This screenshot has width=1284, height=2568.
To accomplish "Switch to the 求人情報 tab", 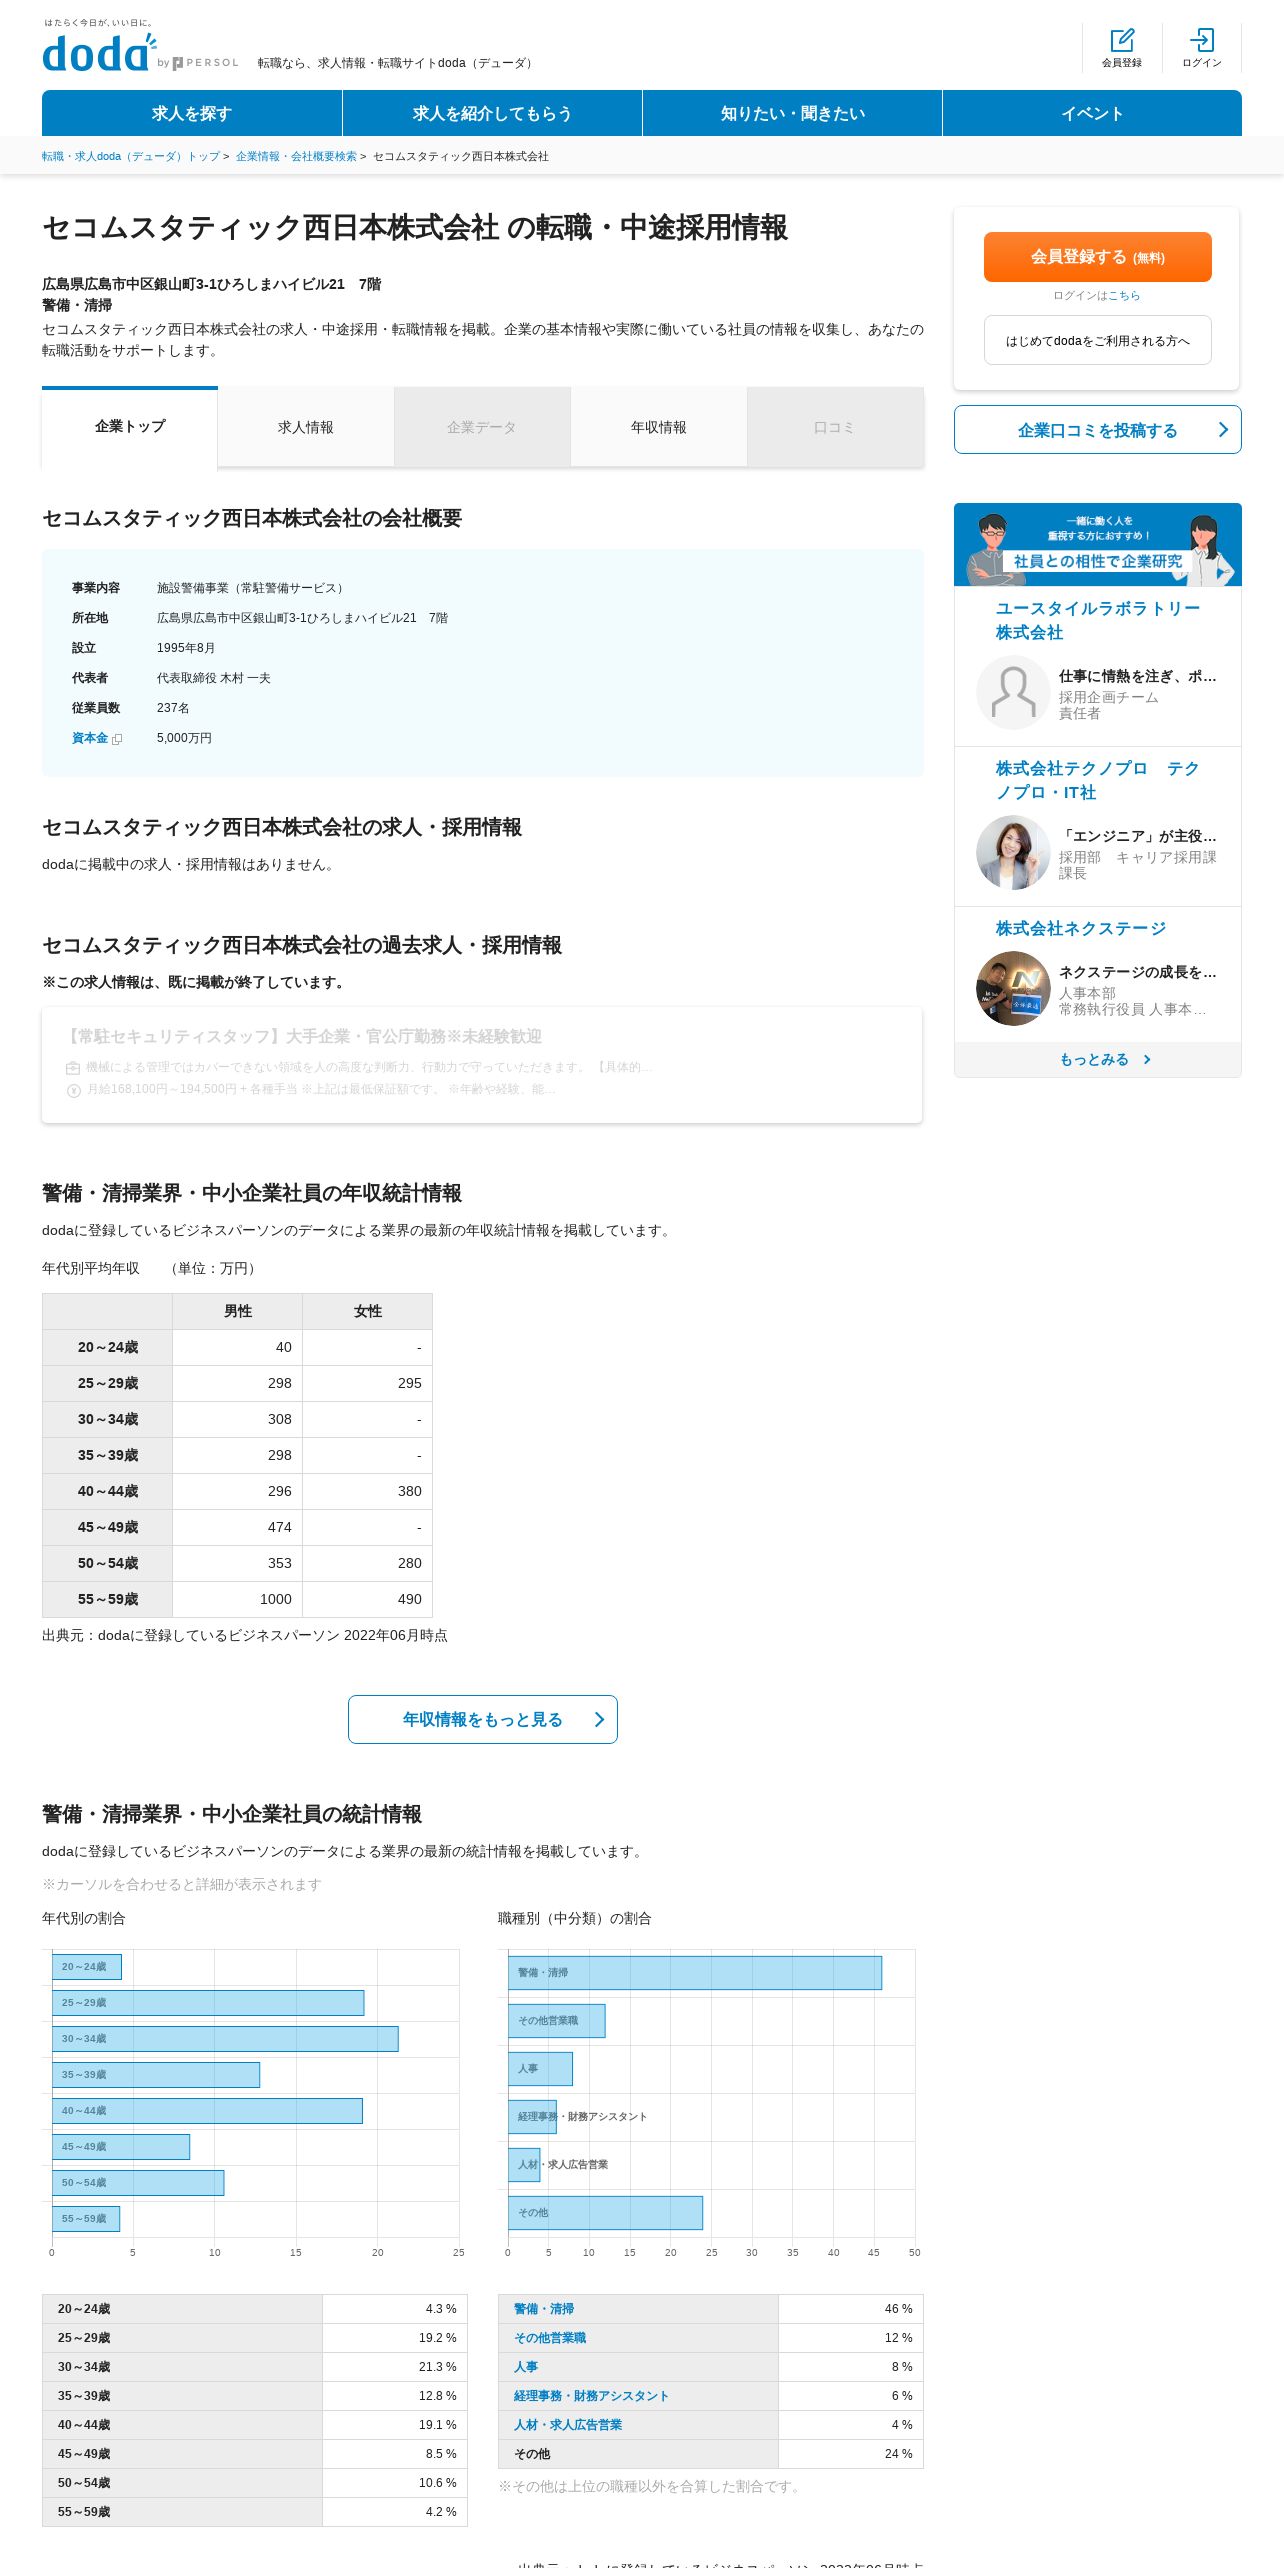I will pos(306,427).
